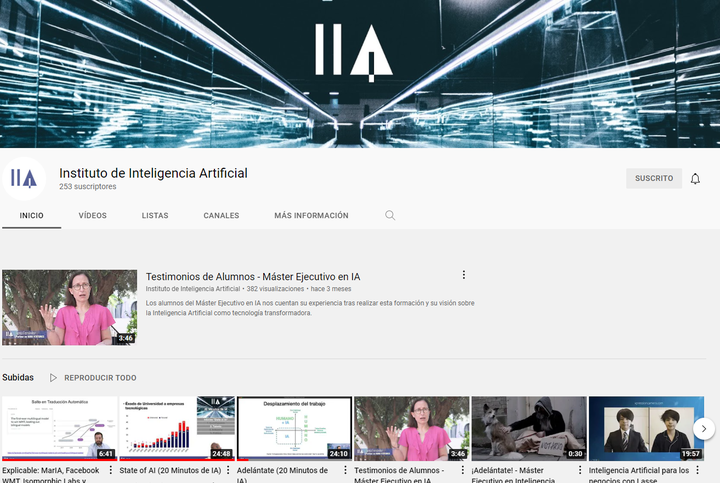
Task: Open the Explicable: MarIA, Facebook video title
Action: click(x=52, y=475)
